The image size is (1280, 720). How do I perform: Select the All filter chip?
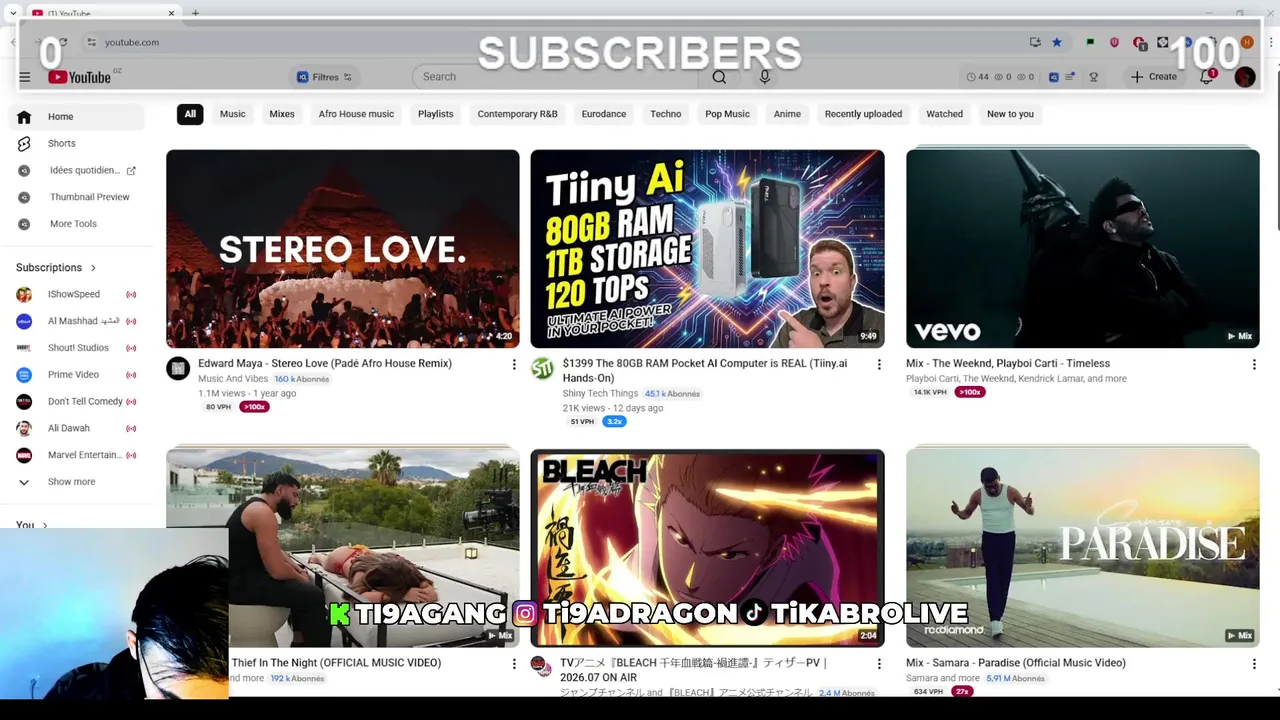(x=190, y=114)
